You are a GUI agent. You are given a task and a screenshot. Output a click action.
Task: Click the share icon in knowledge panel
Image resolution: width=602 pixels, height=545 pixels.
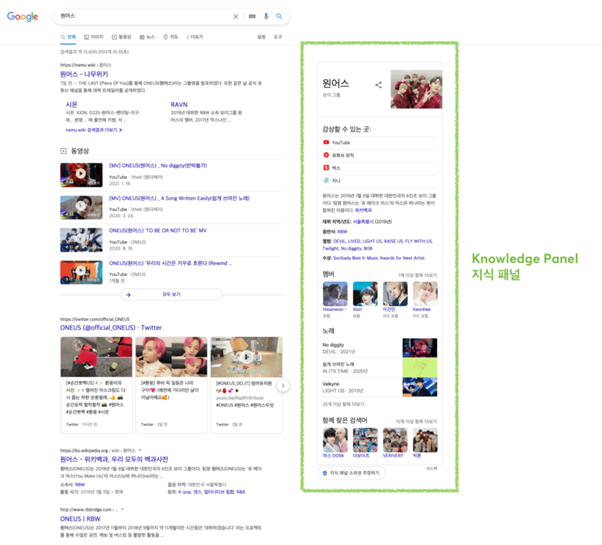(x=379, y=85)
